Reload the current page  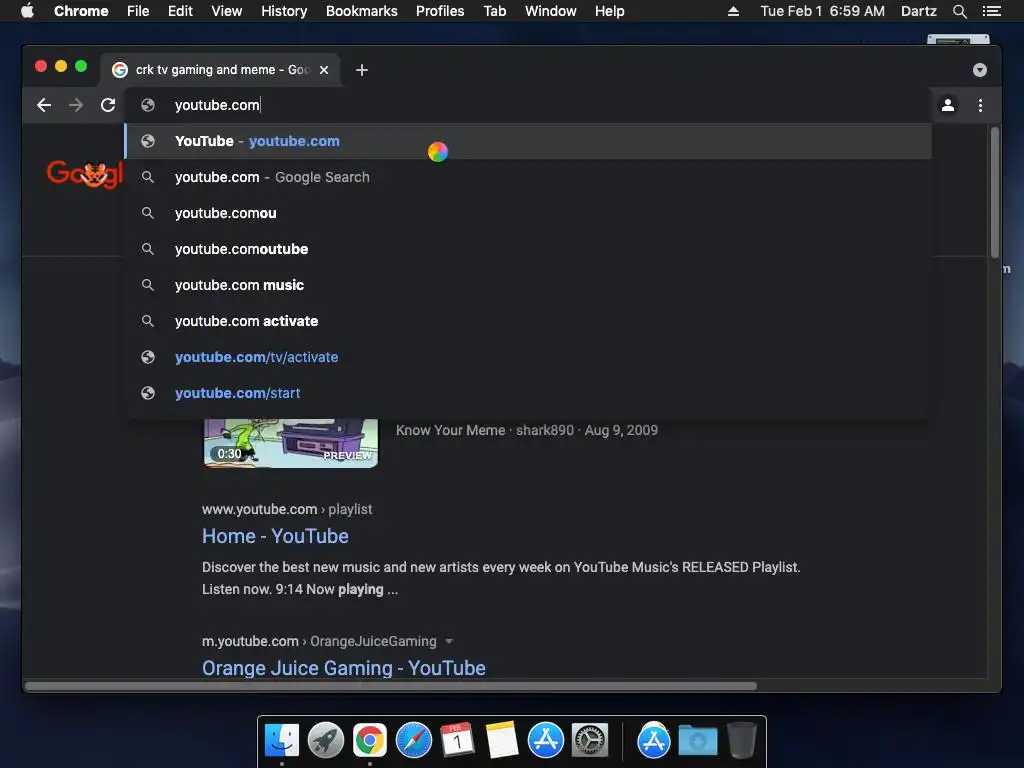[x=108, y=105]
